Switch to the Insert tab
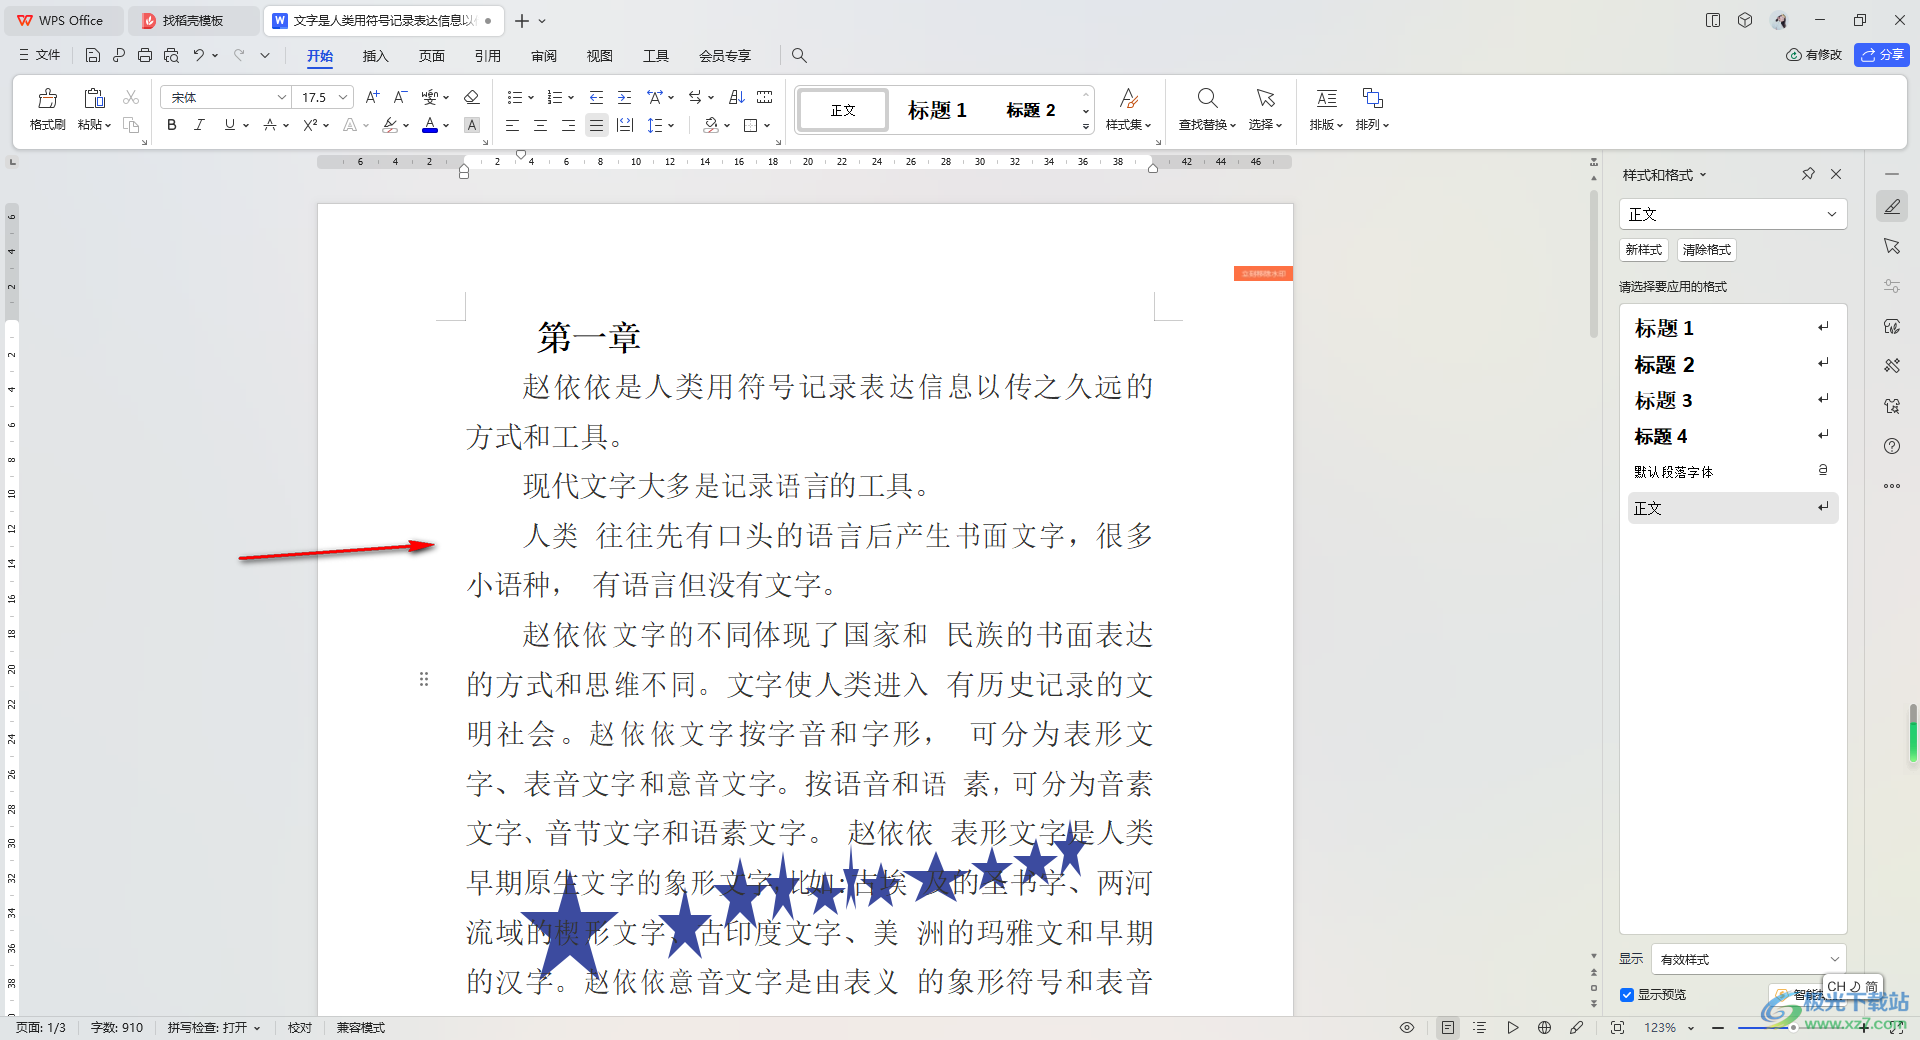Screen dimensions: 1920x1040 (375, 56)
